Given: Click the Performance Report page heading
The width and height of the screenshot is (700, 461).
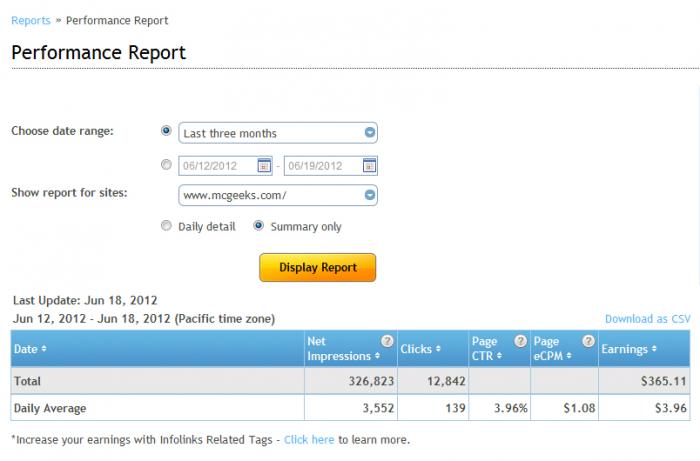Looking at the screenshot, I should point(98,52).
